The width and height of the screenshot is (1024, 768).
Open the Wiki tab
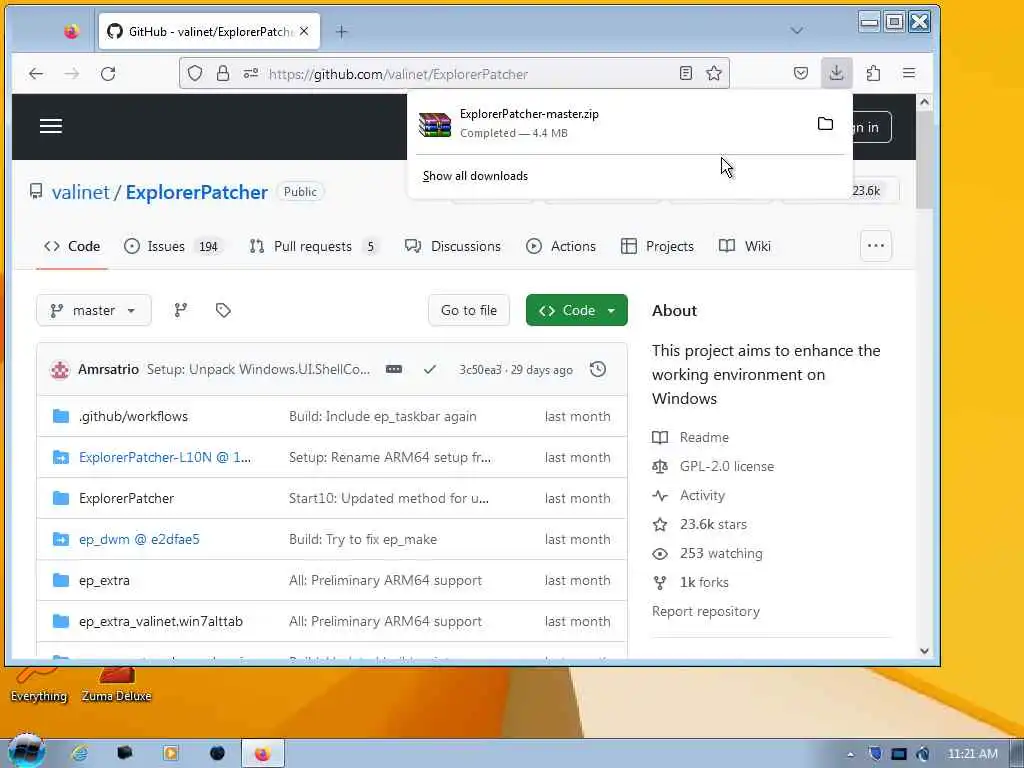(744, 246)
